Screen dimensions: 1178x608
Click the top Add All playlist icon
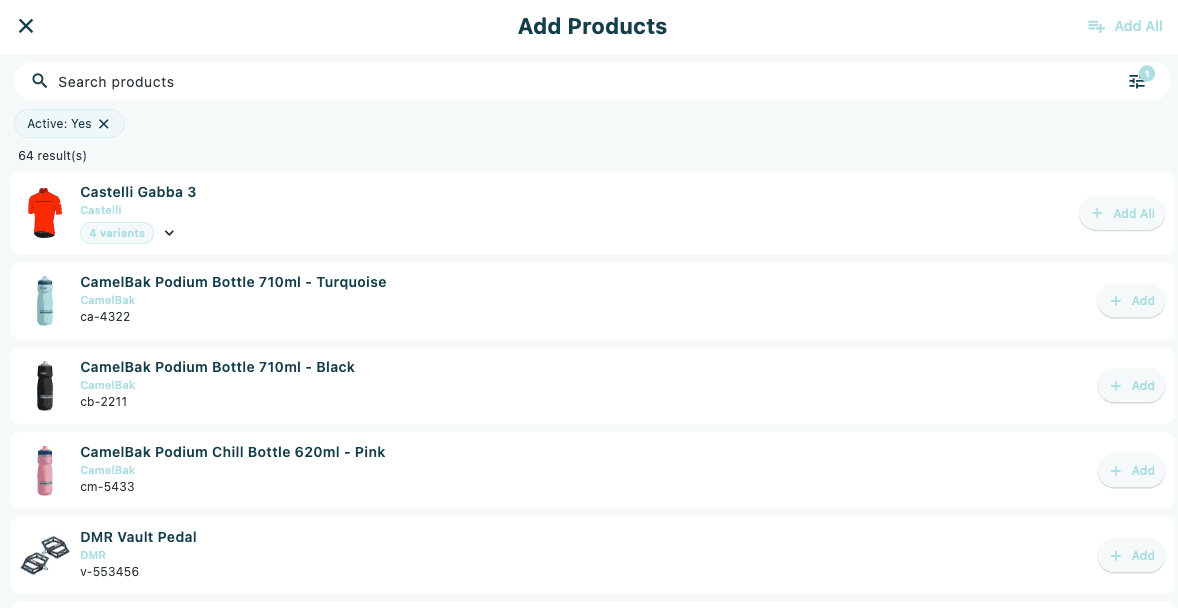pyautogui.click(x=1096, y=26)
